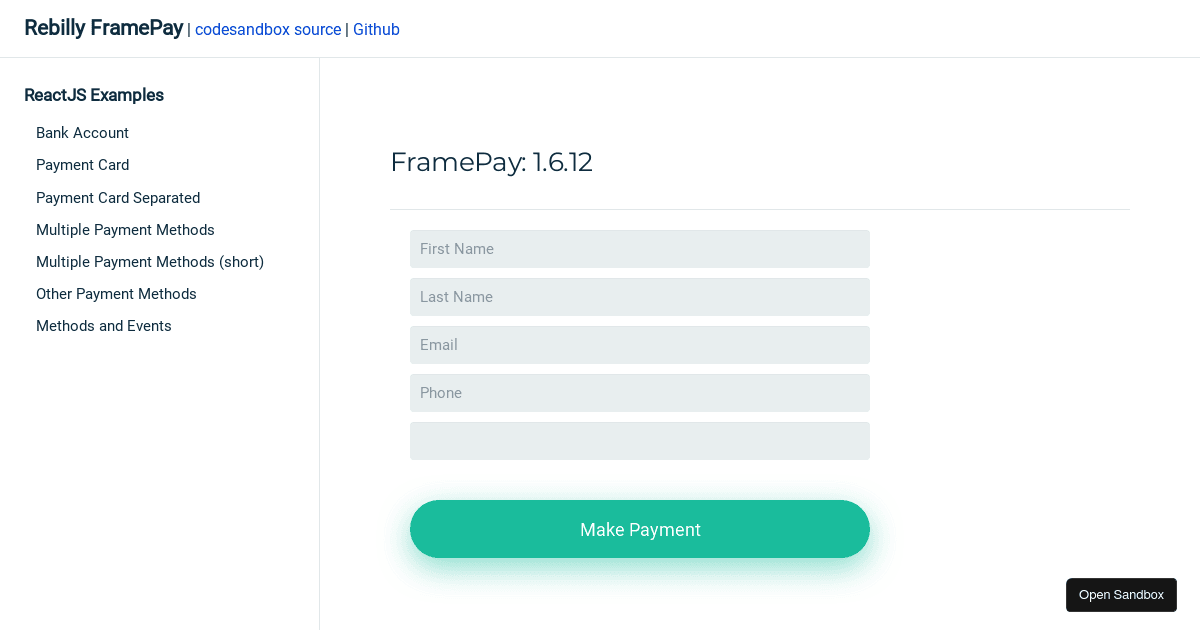1200x630 pixels.
Task: Open the Bank Account example
Action: click(x=82, y=133)
